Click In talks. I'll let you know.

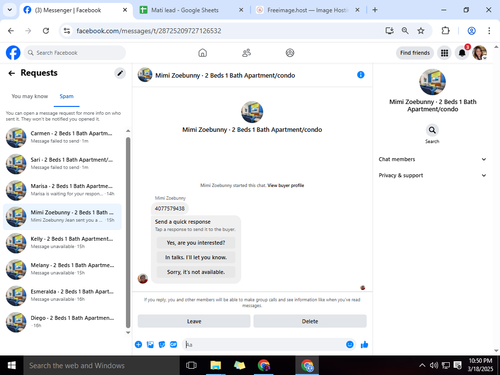click(196, 257)
